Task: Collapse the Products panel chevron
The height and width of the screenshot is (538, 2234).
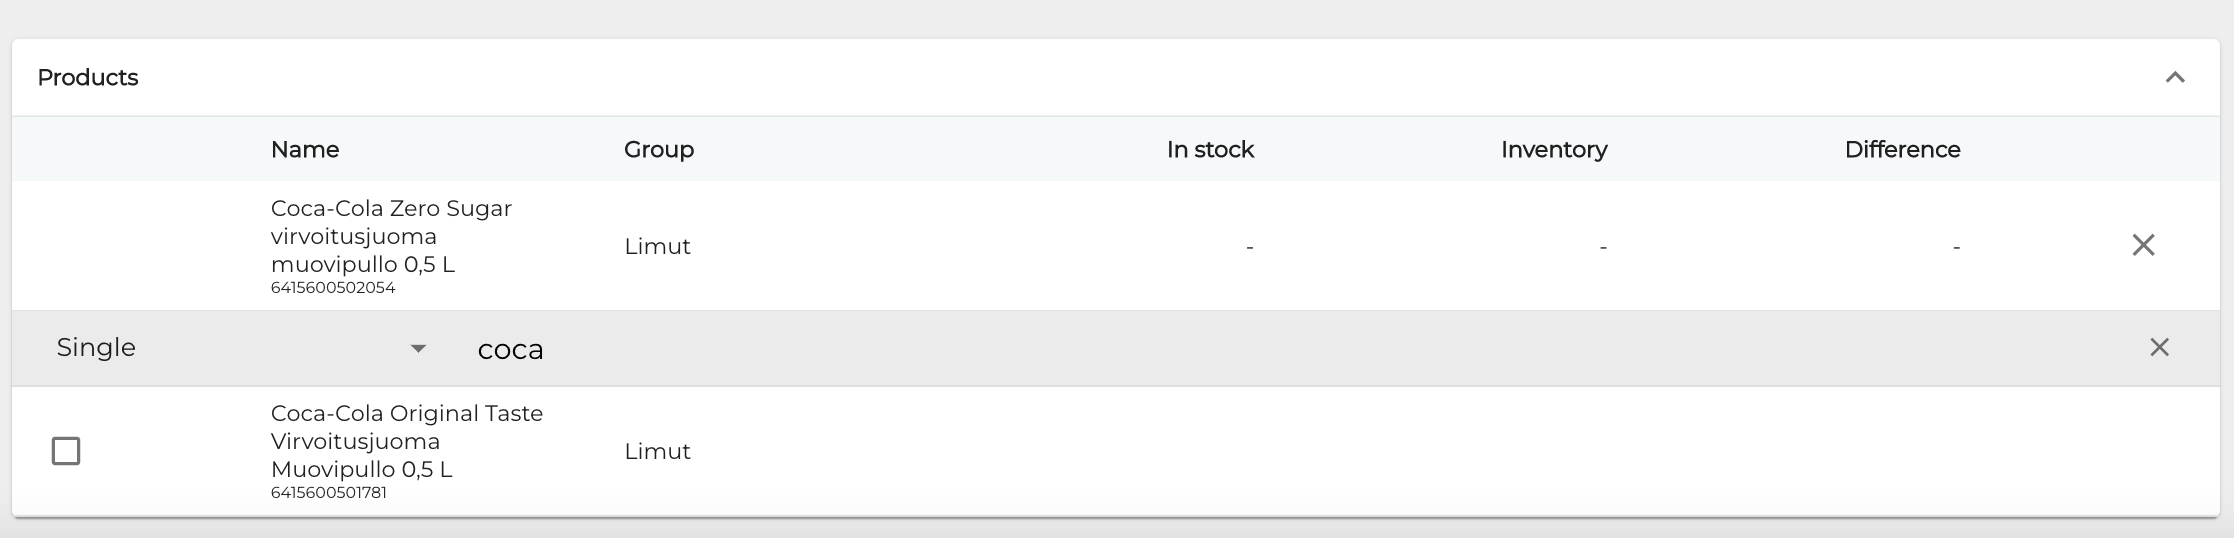Action: [x=2174, y=78]
